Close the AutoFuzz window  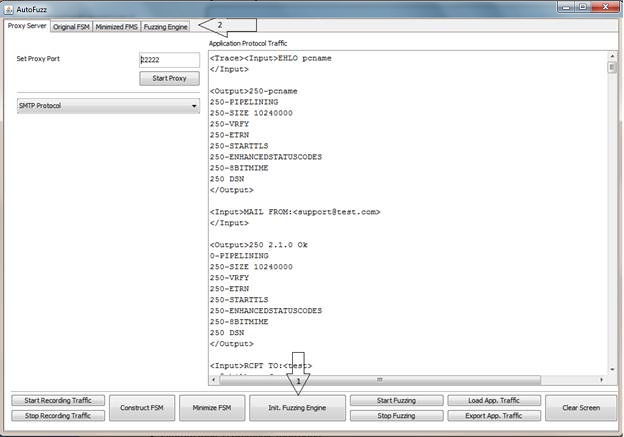point(605,7)
